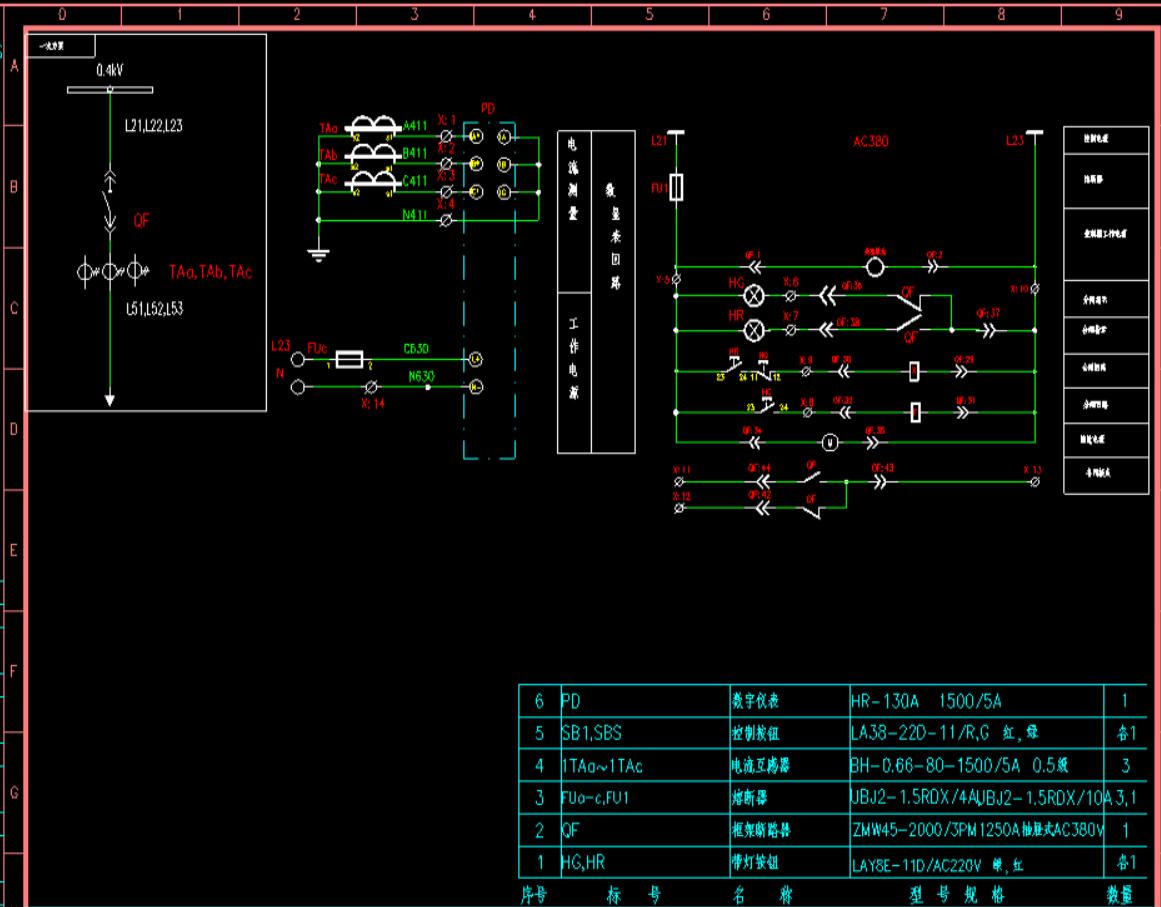The height and width of the screenshot is (907, 1161).
Task: Click the TAa current transformer symbol
Action: point(372,126)
